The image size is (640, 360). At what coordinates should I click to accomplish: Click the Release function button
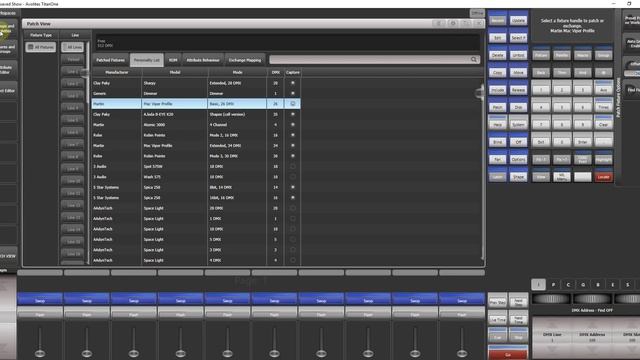click(518, 90)
